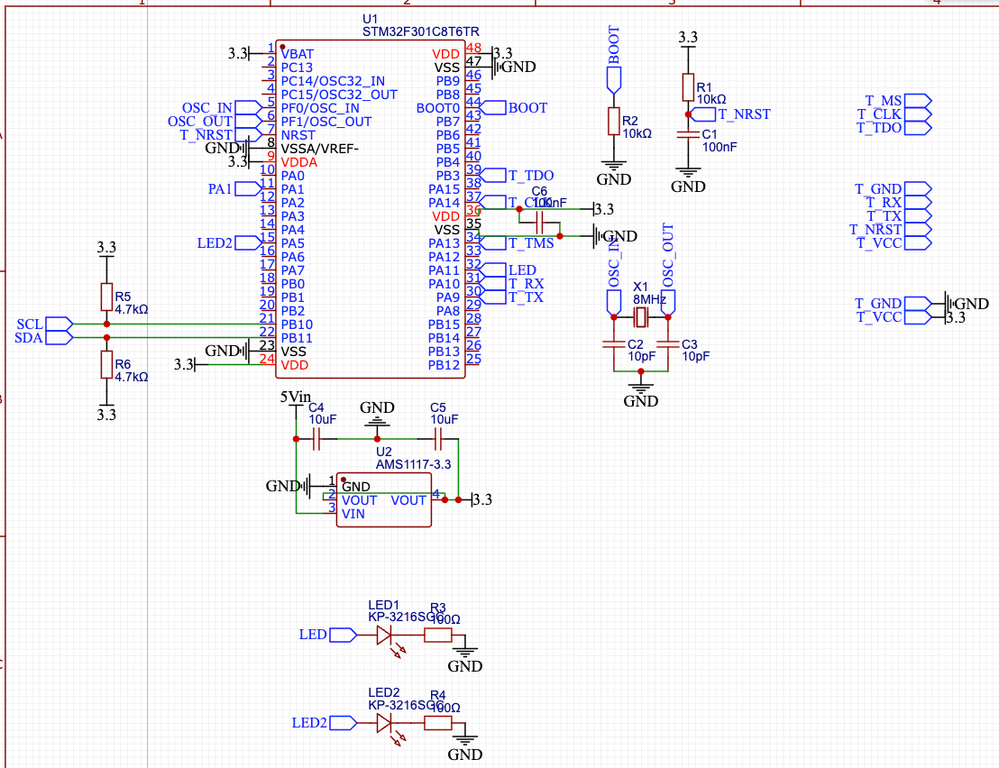
Task: Click the PB12 pin label
Action: [x=443, y=365]
